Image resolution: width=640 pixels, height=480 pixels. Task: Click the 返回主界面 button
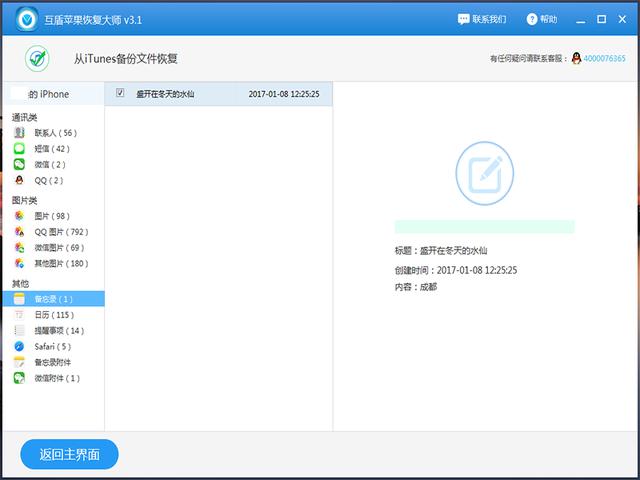tap(69, 454)
